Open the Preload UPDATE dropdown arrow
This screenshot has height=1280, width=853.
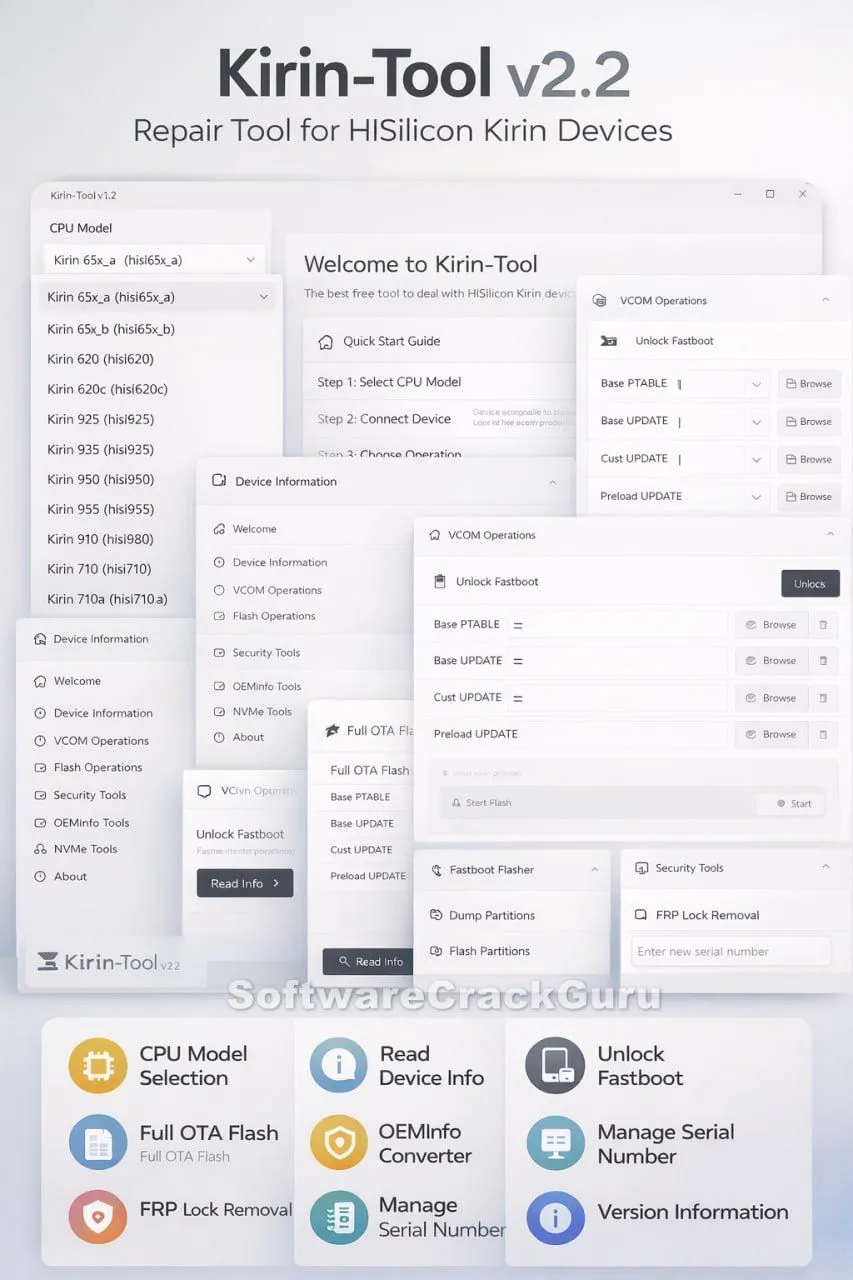click(x=756, y=497)
